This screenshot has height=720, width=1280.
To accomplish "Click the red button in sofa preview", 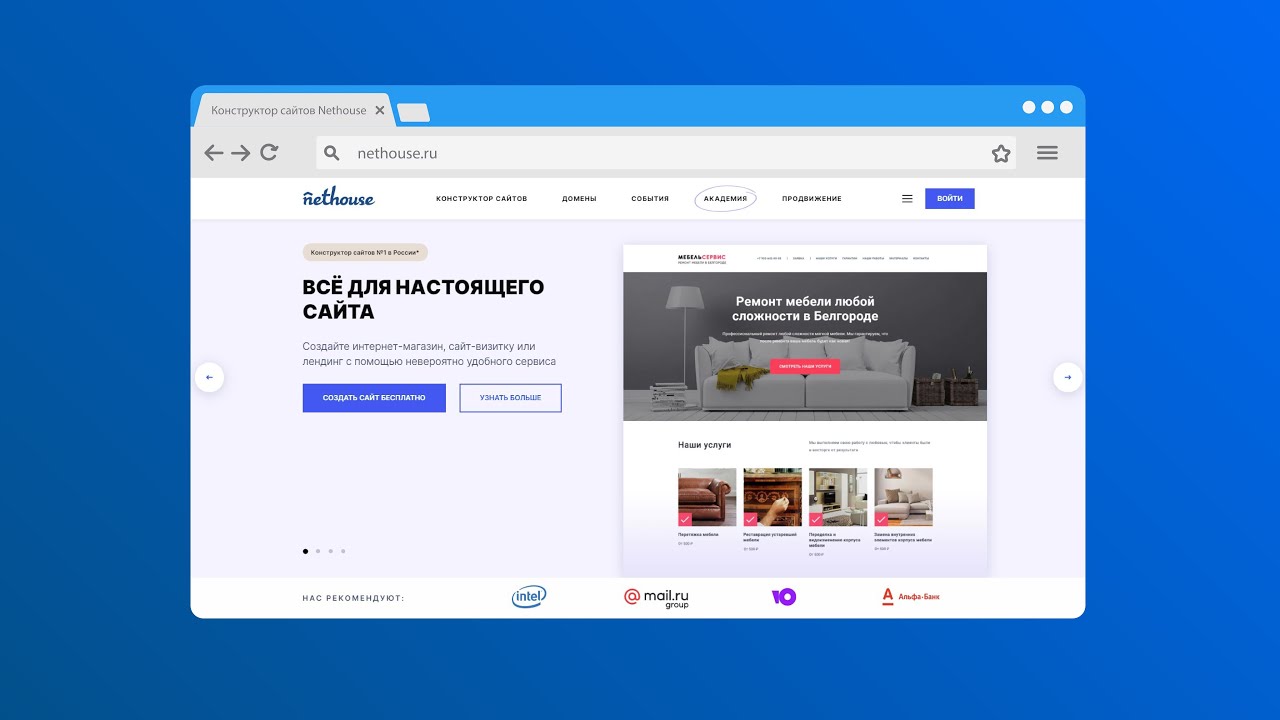I will point(805,367).
